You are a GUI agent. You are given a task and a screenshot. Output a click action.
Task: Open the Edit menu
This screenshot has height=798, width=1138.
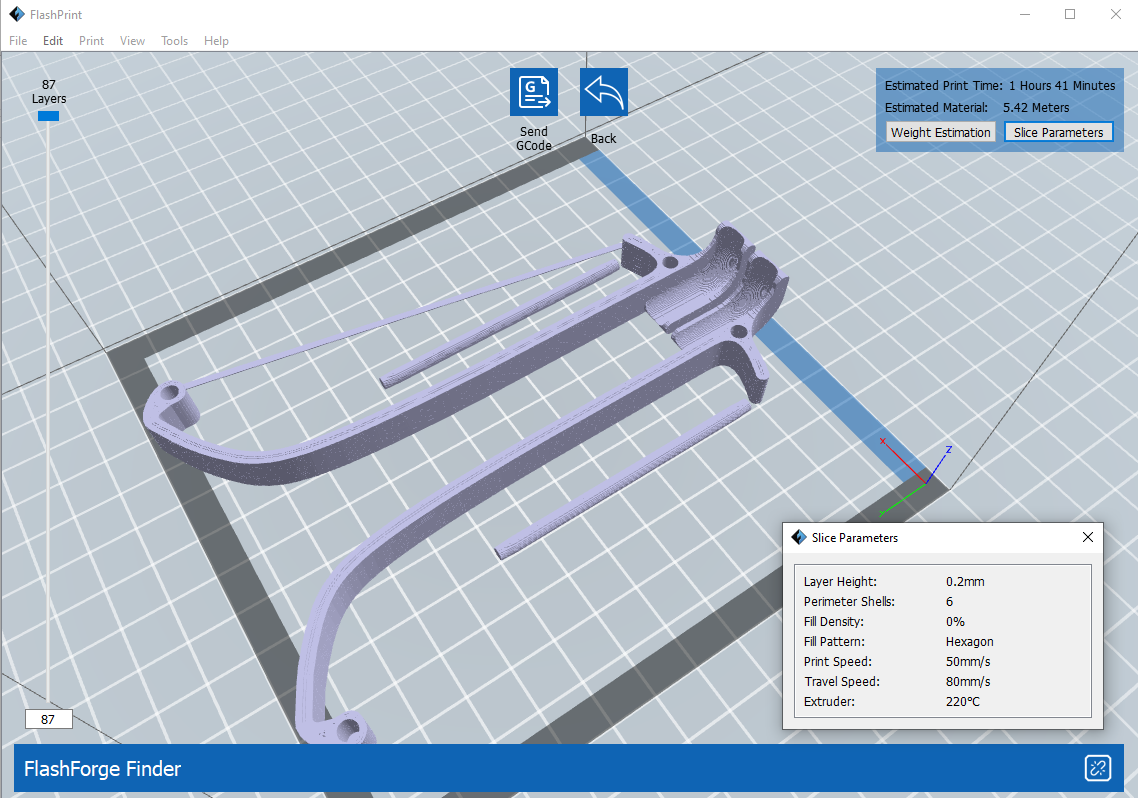coord(53,41)
